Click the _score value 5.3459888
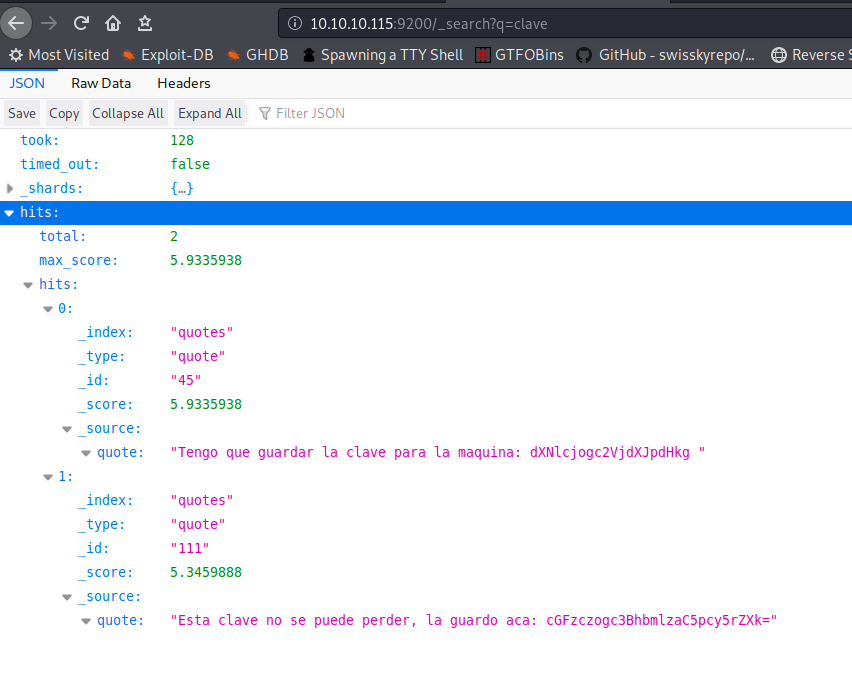 pos(206,572)
